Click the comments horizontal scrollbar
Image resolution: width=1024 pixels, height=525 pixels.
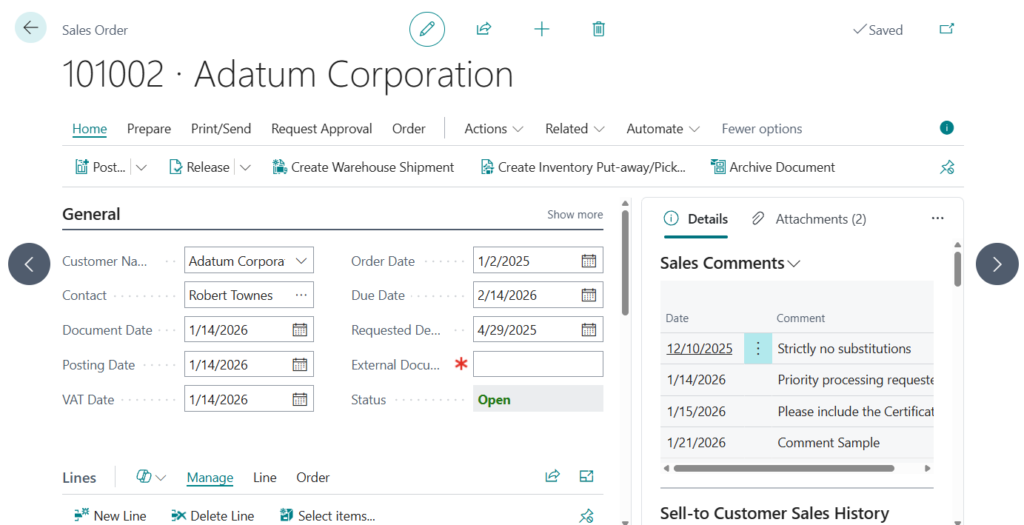[783, 467]
